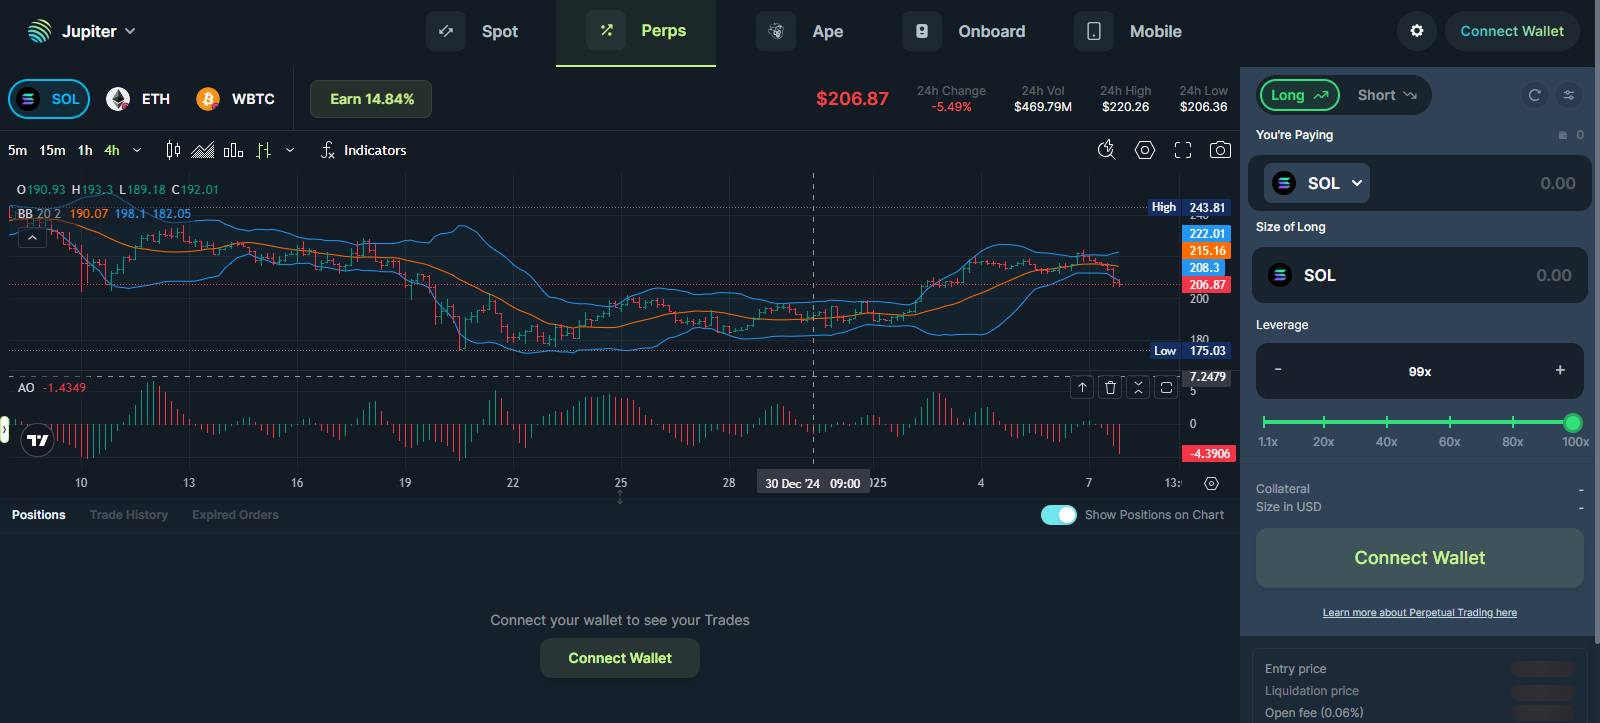Refresh the trade panel
This screenshot has width=1600, height=723.
[x=1534, y=95]
